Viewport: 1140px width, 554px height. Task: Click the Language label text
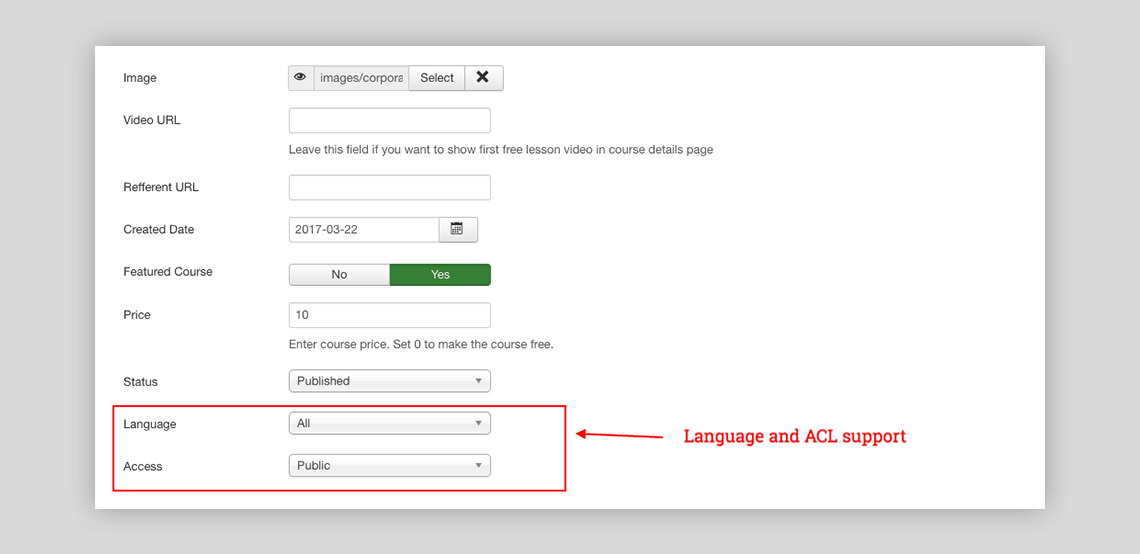point(149,424)
